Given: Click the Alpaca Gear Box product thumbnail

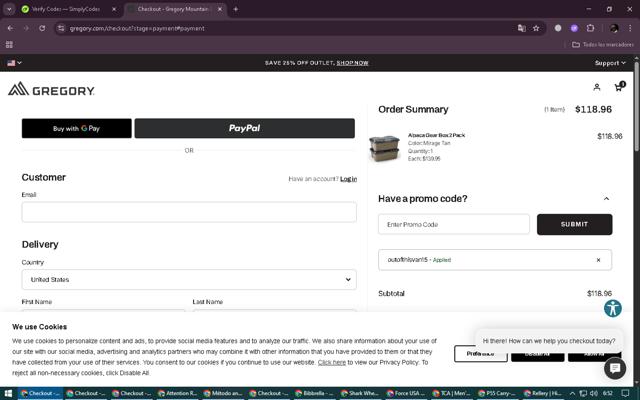Looking at the screenshot, I should [384, 148].
